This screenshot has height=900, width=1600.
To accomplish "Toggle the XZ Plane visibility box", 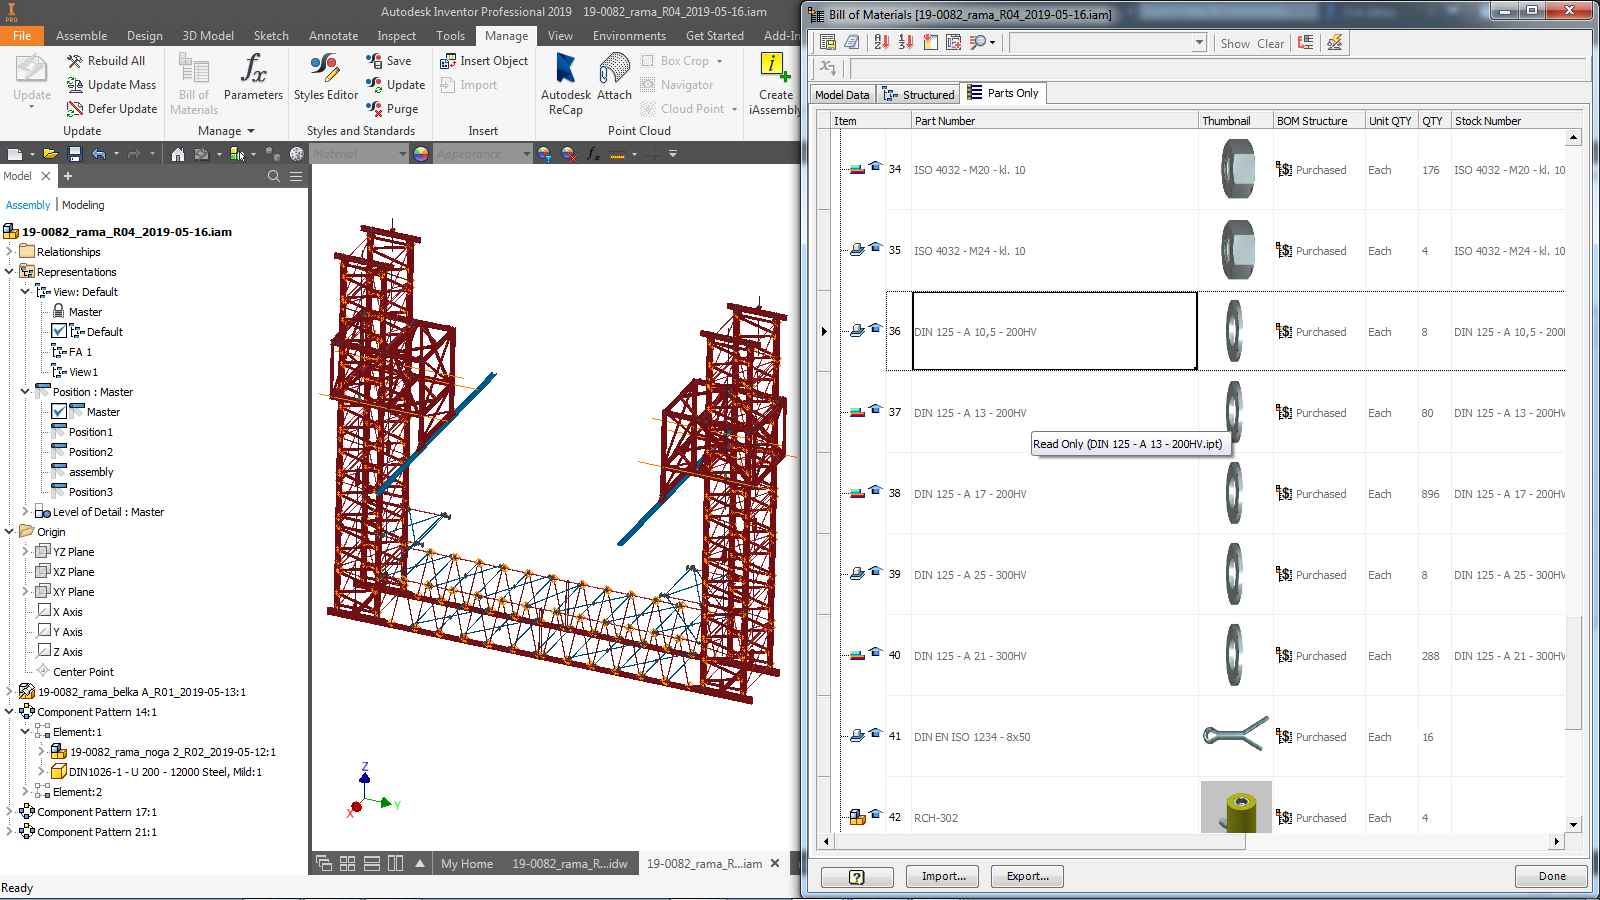I will (x=43, y=571).
